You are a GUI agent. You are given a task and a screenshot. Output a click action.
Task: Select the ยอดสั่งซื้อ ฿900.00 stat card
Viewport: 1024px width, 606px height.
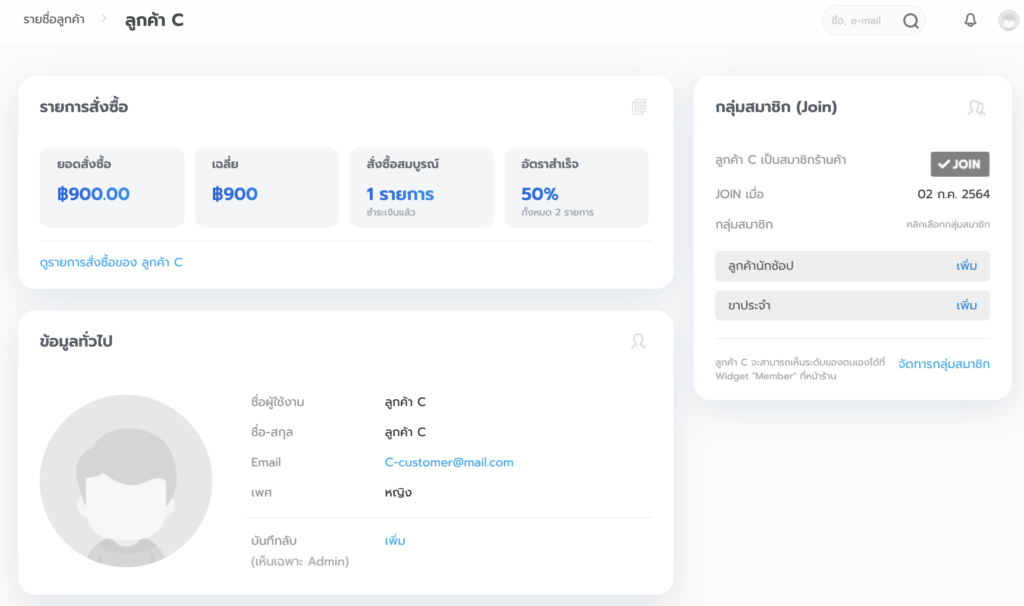(112, 187)
